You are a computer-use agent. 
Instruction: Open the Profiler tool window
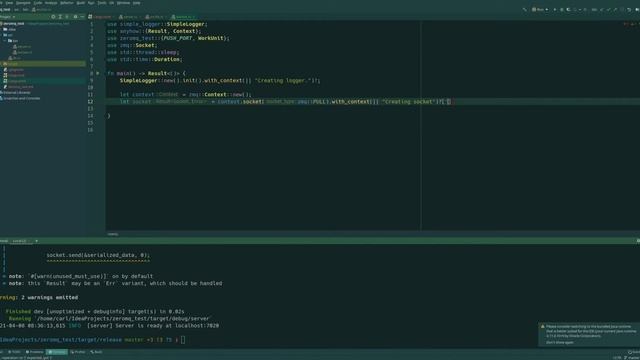(78, 352)
